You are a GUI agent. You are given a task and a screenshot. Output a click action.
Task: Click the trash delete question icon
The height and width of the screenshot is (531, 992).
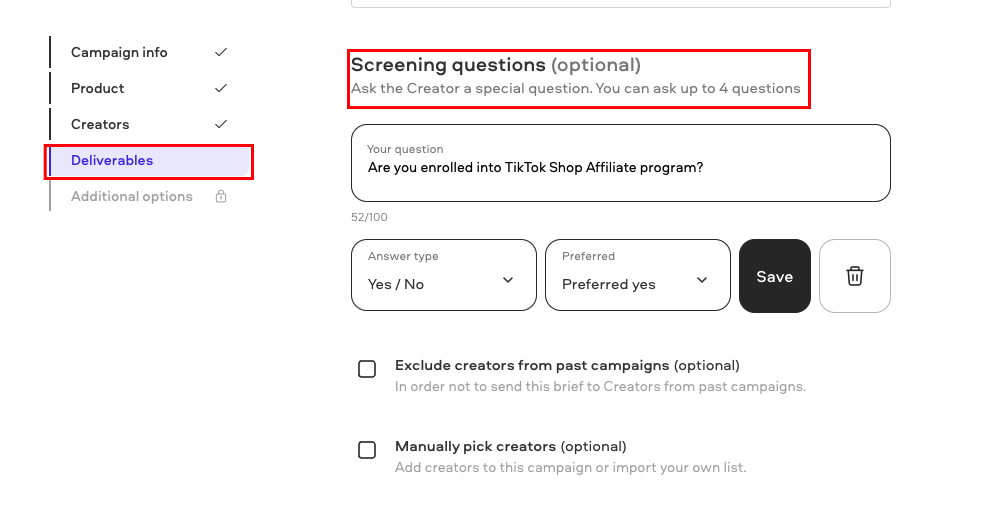[x=855, y=276]
